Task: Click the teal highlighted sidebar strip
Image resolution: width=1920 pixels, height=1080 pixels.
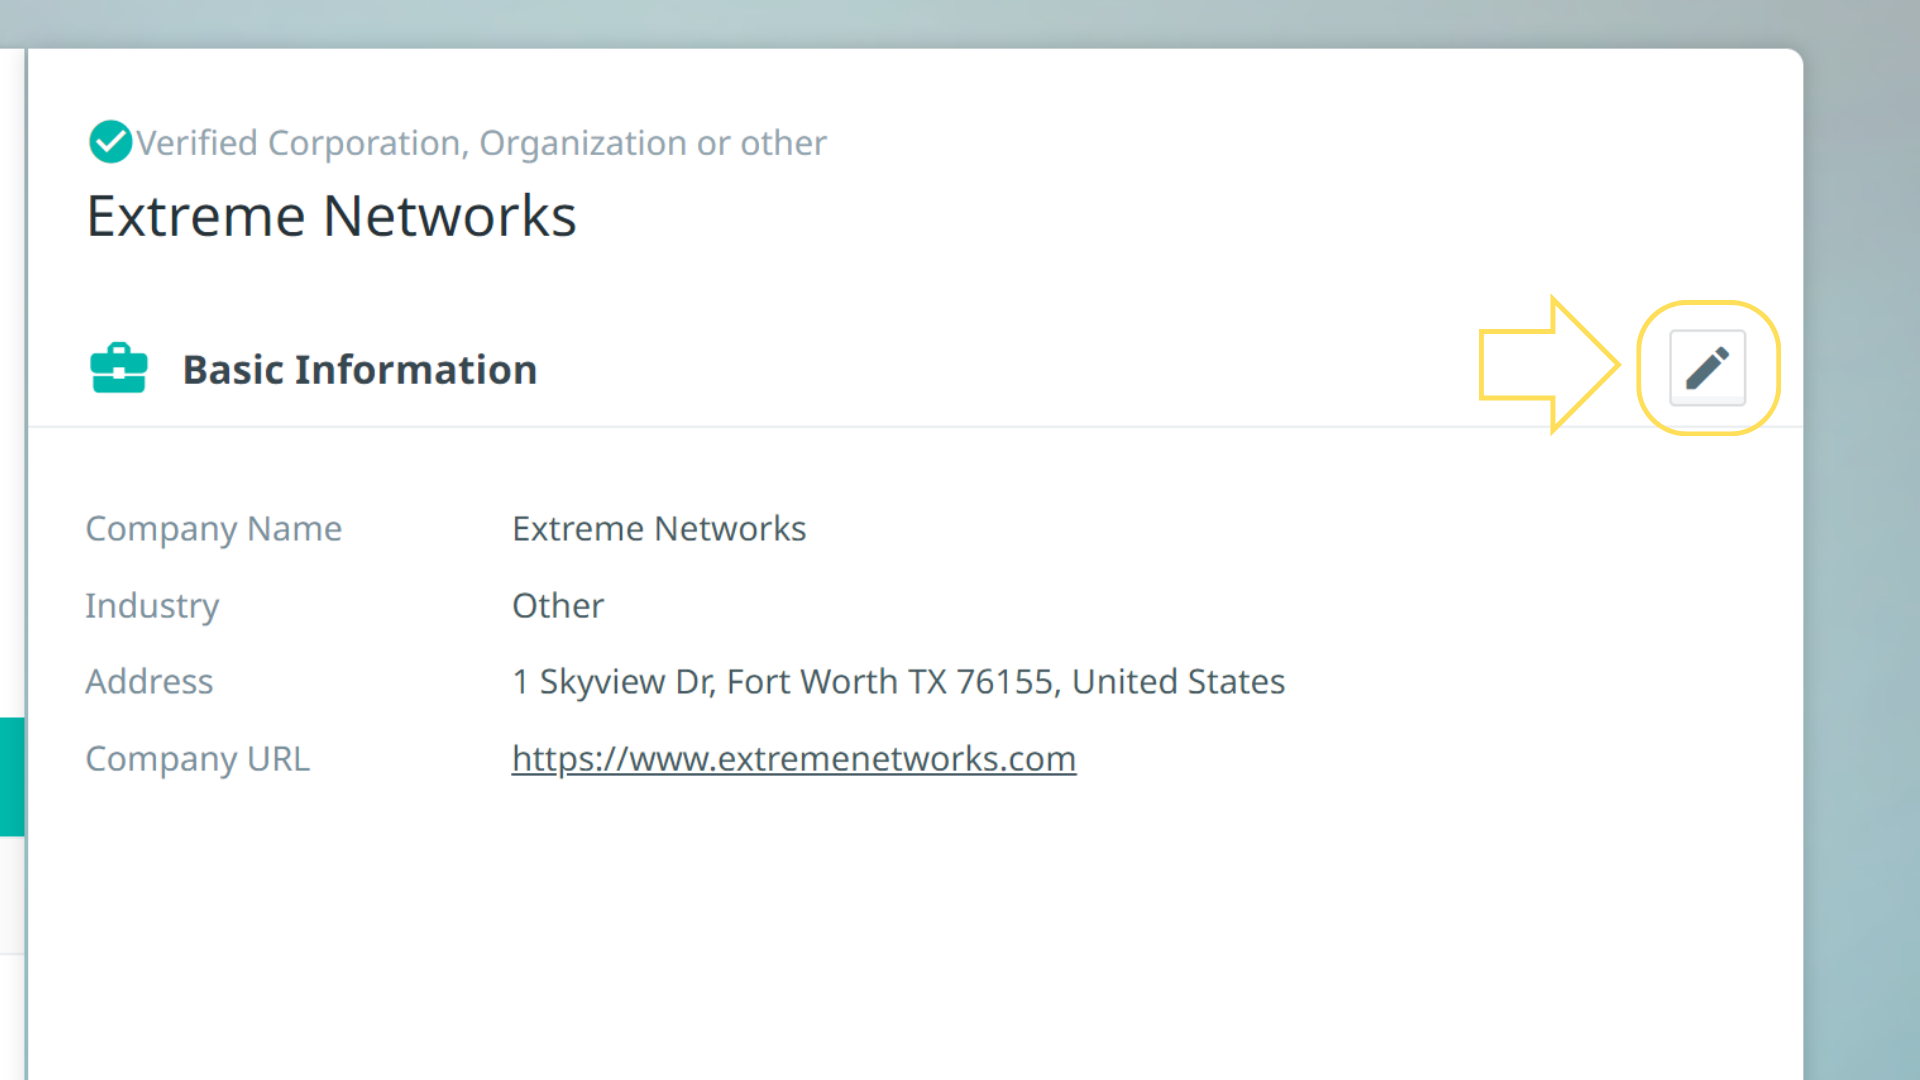Action: [x=11, y=776]
